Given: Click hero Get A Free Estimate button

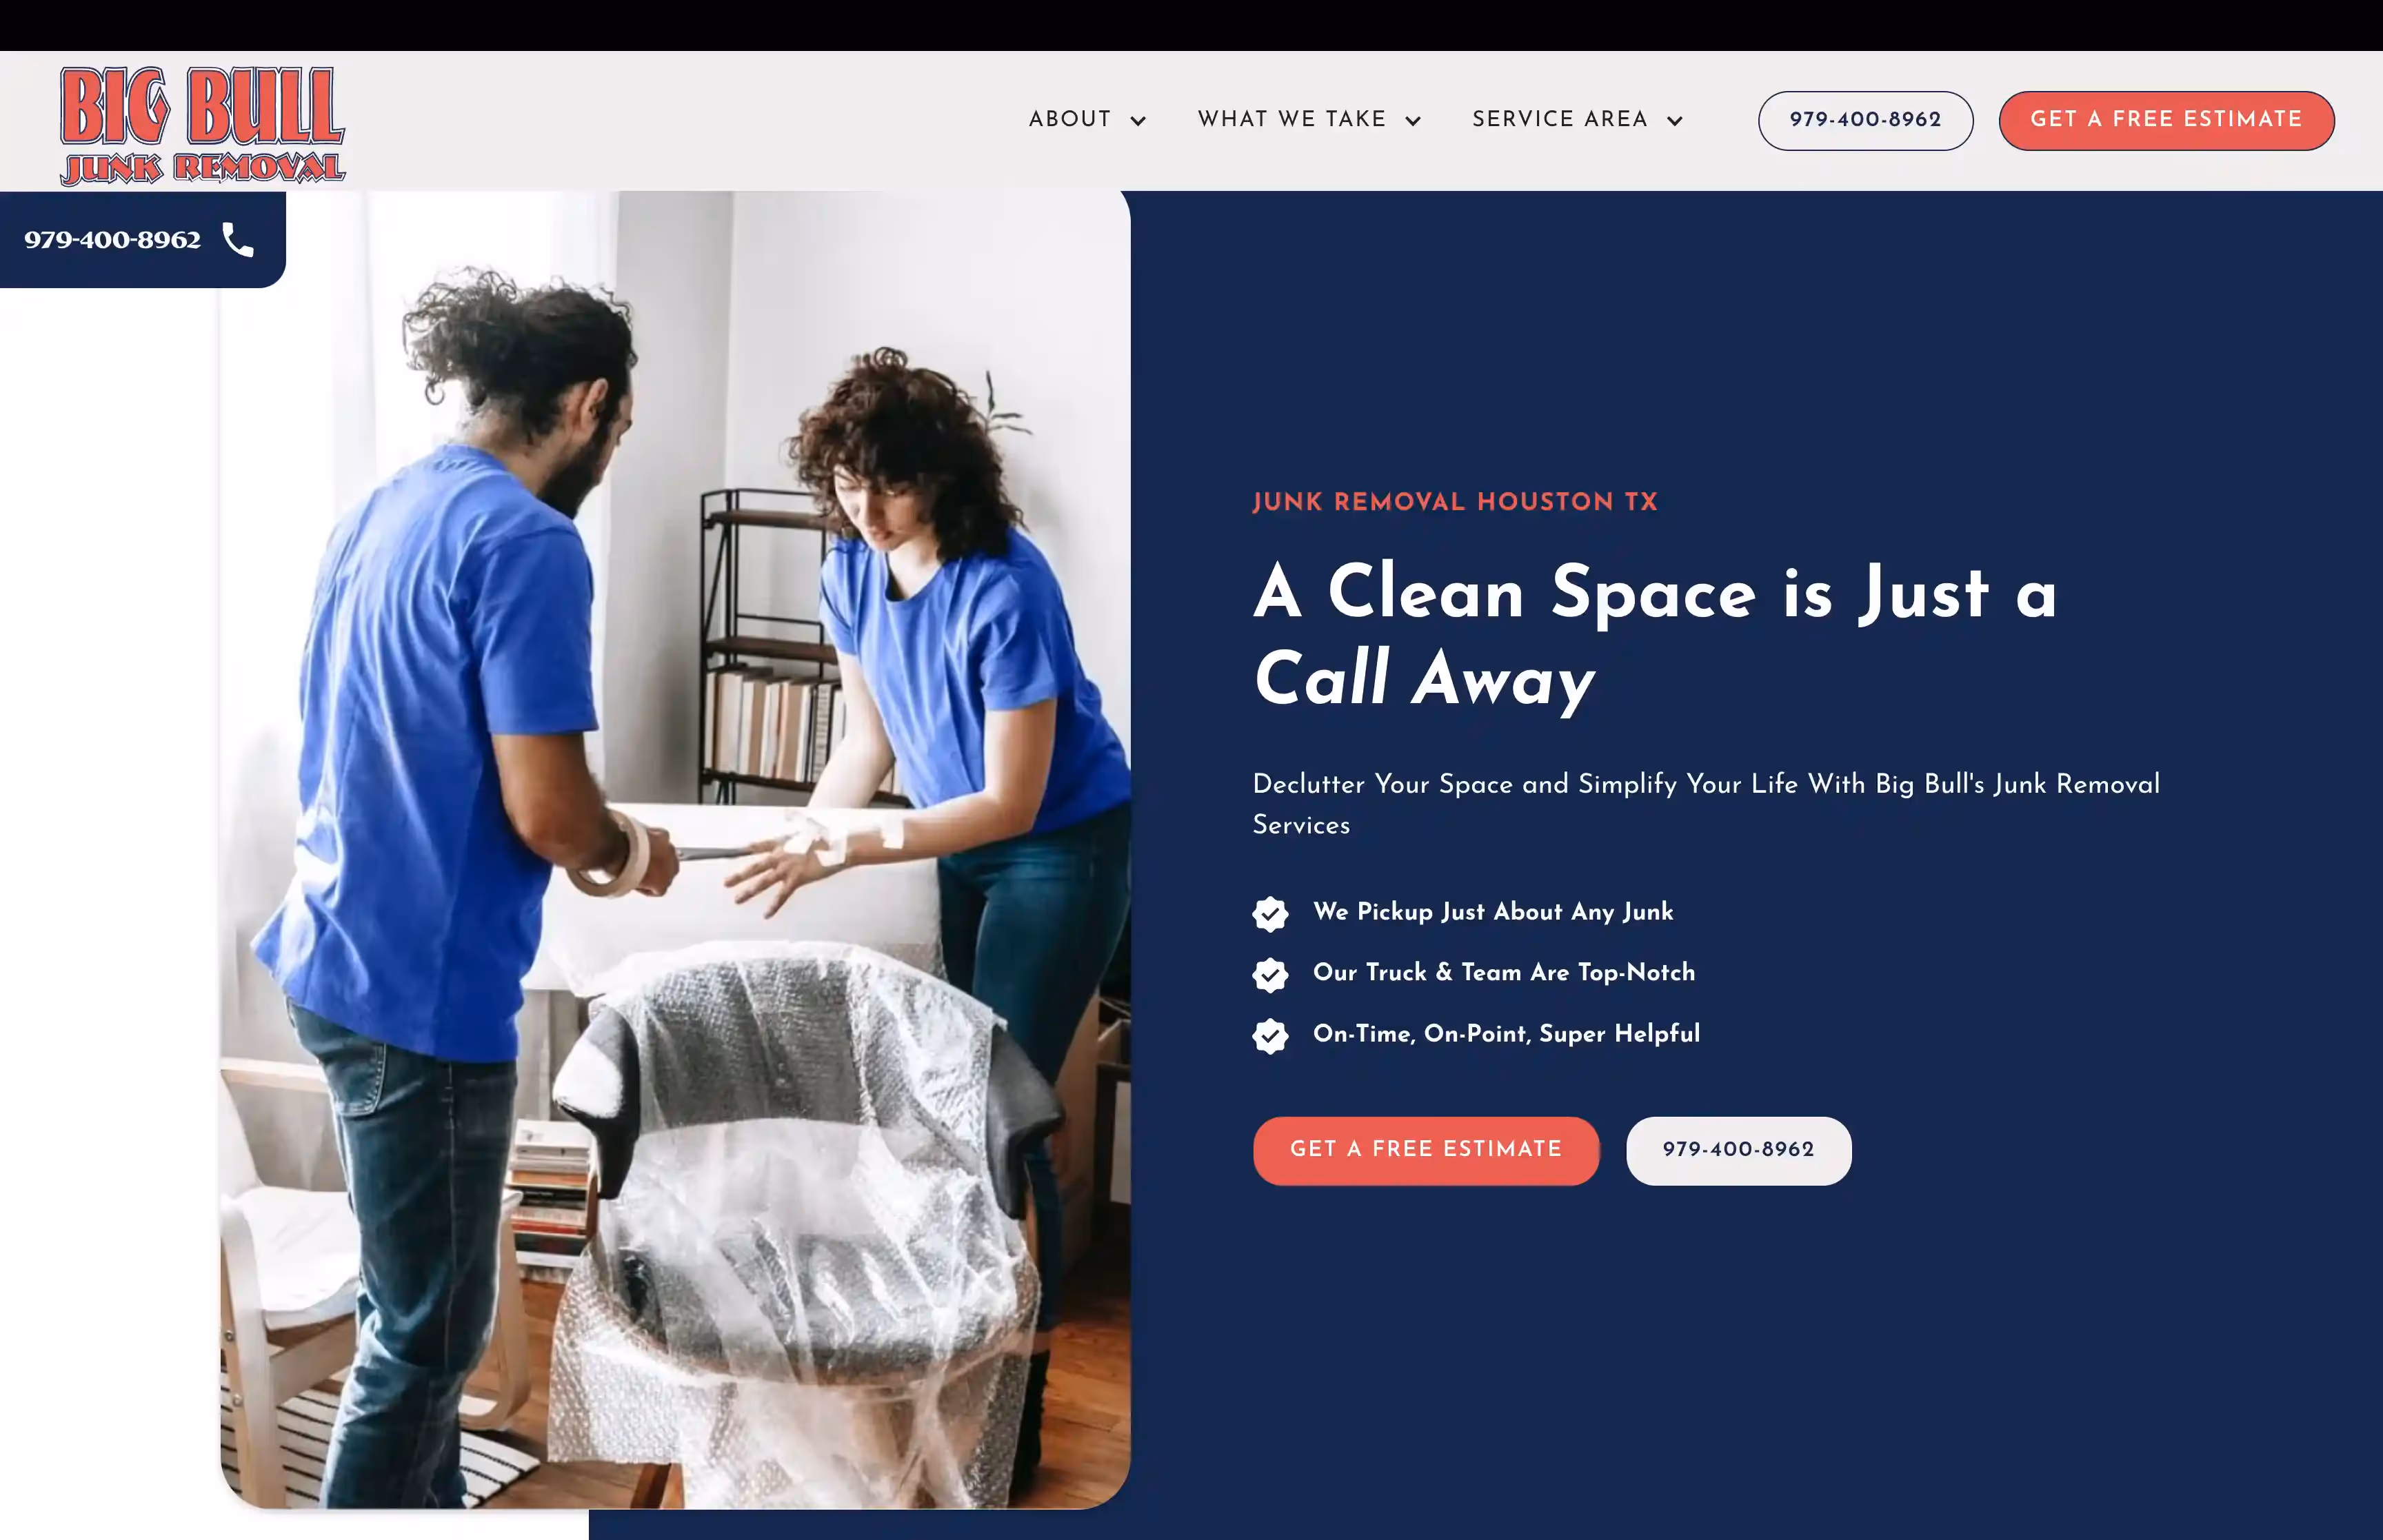Looking at the screenshot, I should [x=1425, y=1150].
